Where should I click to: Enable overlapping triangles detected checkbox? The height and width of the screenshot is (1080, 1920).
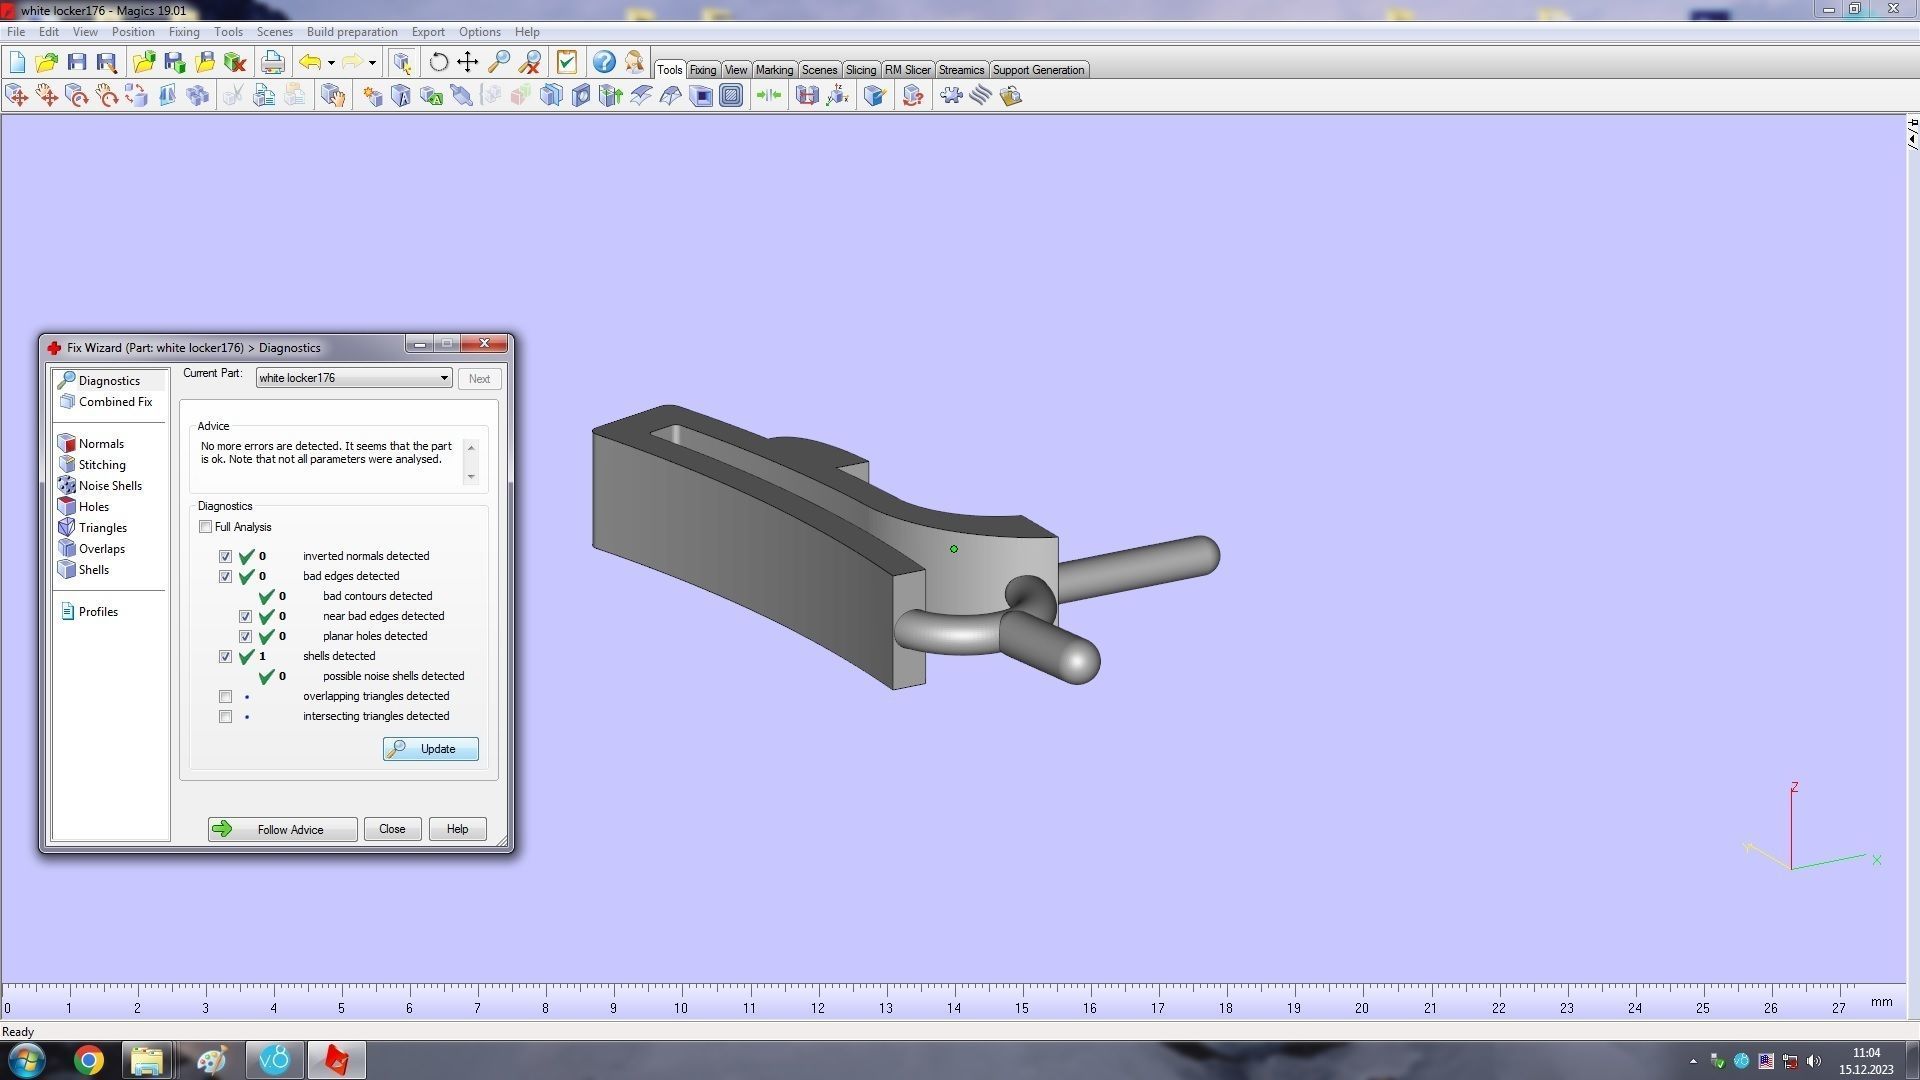(226, 697)
